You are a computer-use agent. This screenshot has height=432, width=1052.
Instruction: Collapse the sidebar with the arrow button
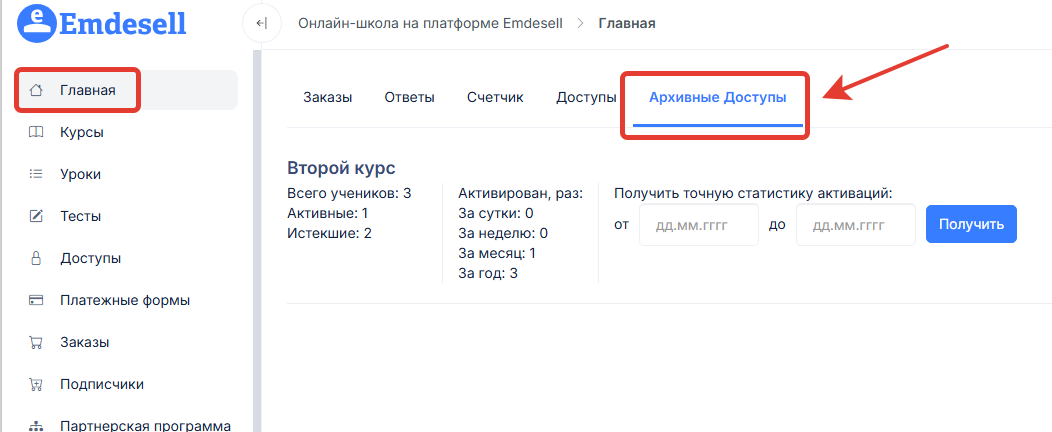pyautogui.click(x=261, y=23)
